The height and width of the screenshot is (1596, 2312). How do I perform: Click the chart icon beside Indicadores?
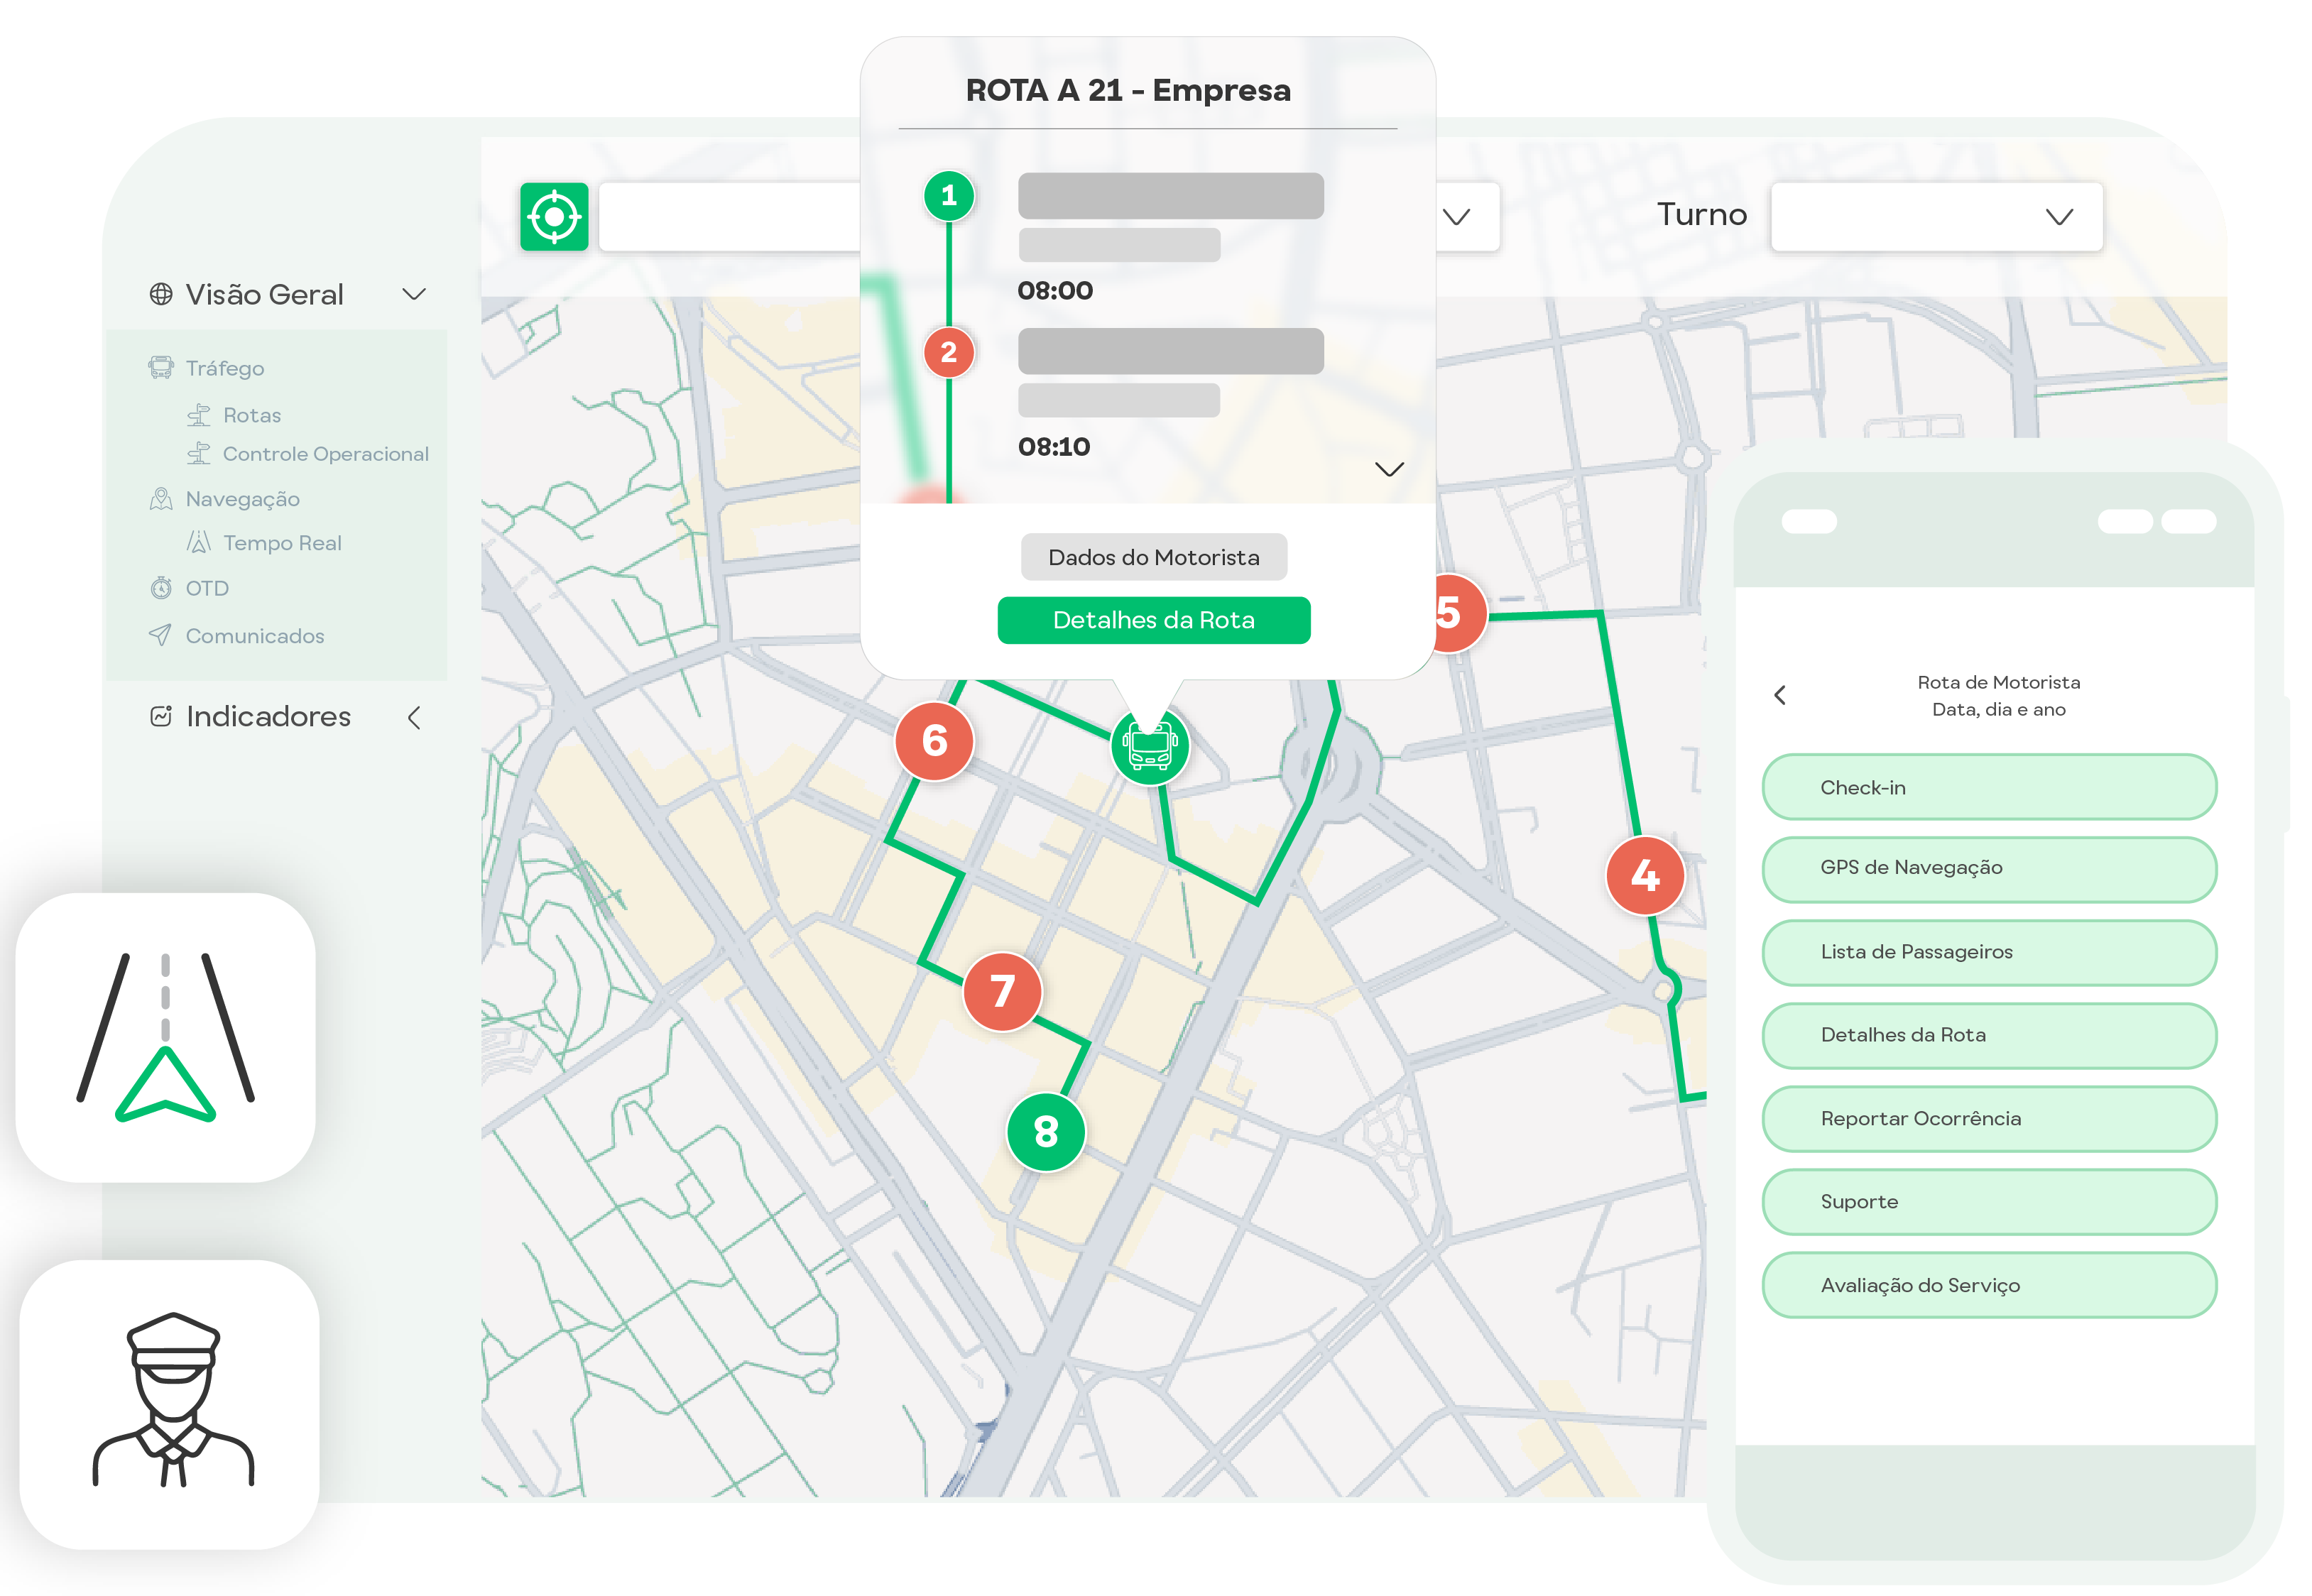pyautogui.click(x=161, y=716)
